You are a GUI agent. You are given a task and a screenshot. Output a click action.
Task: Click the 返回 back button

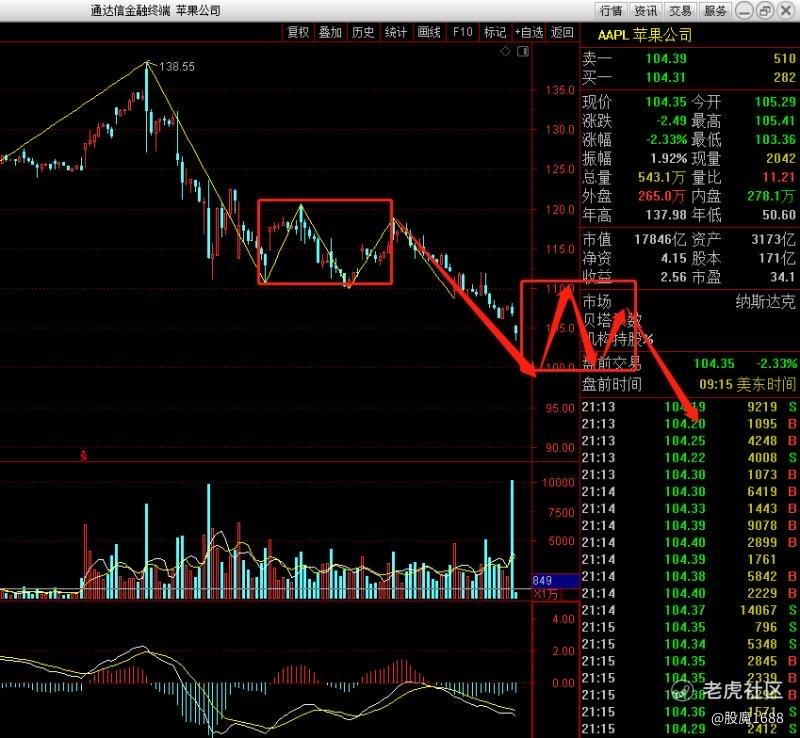point(562,32)
